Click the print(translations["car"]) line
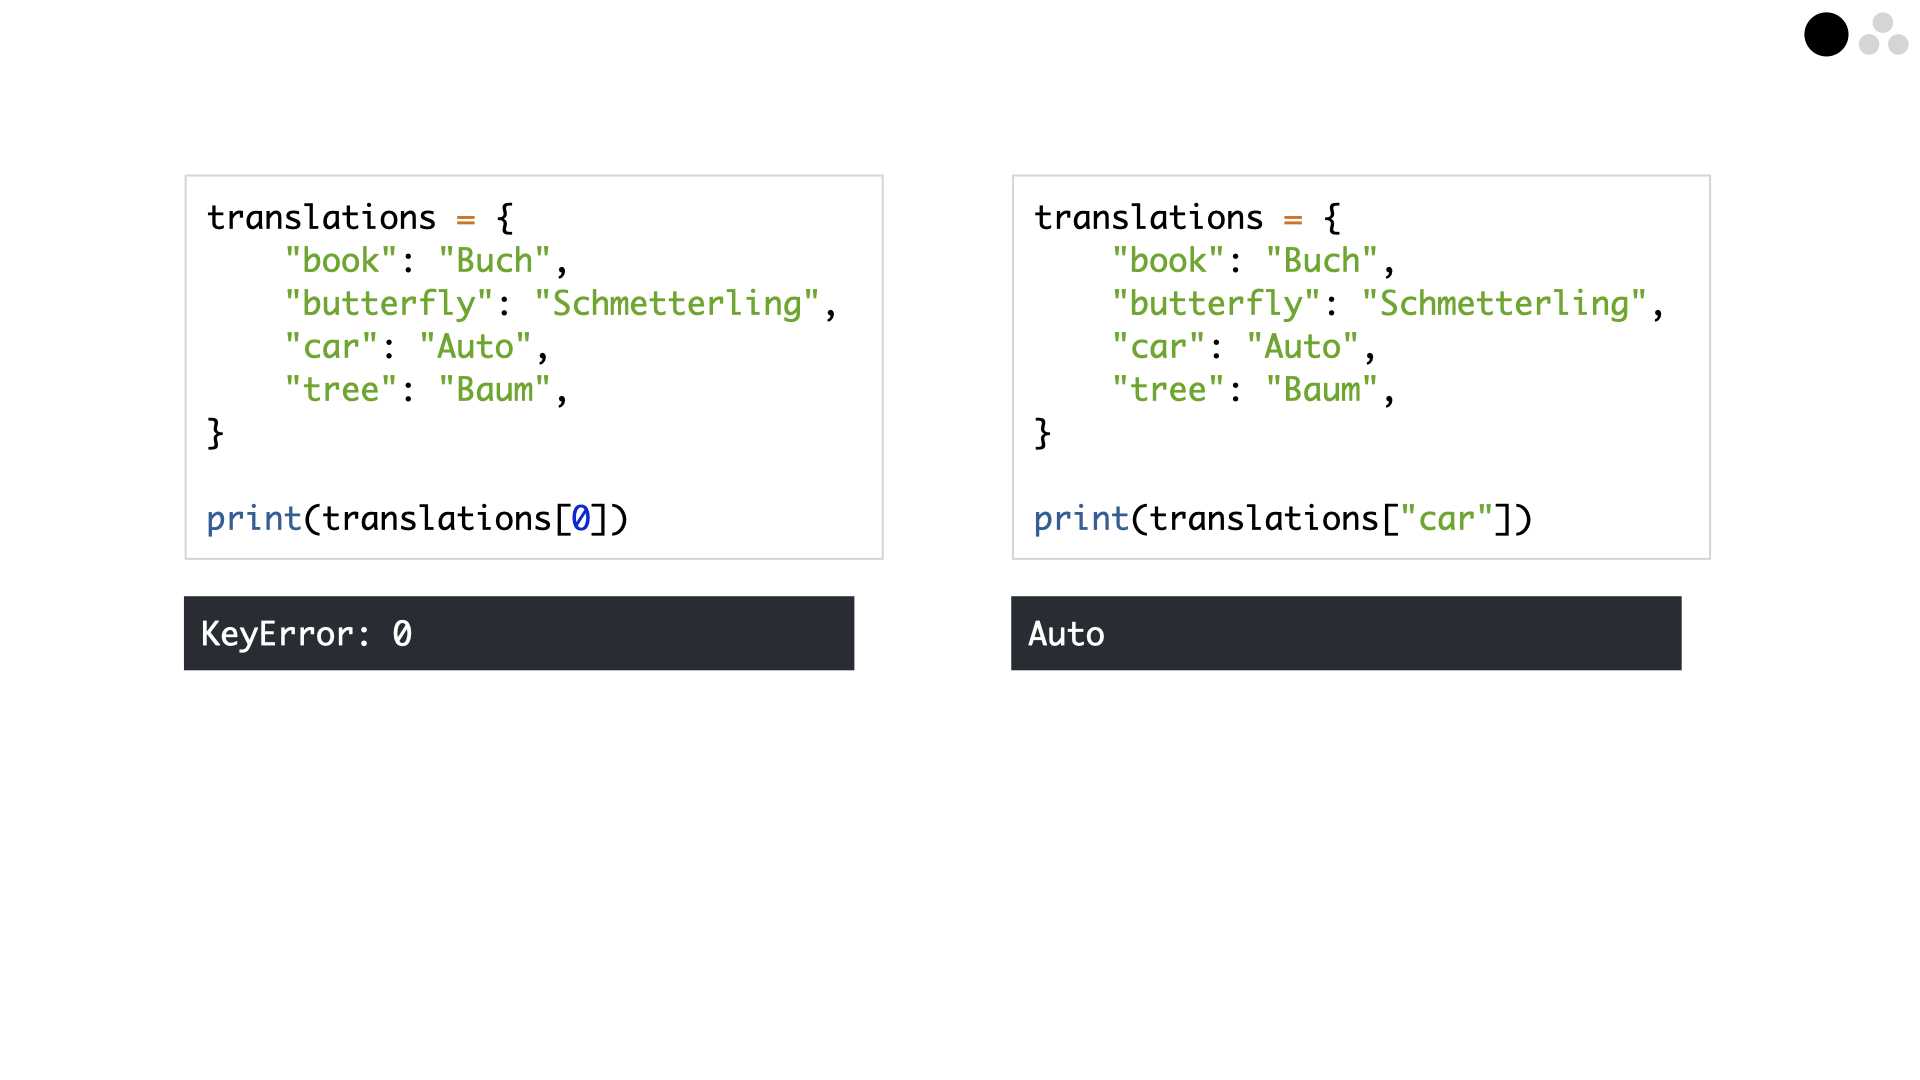This screenshot has width=1920, height=1080. (1283, 519)
